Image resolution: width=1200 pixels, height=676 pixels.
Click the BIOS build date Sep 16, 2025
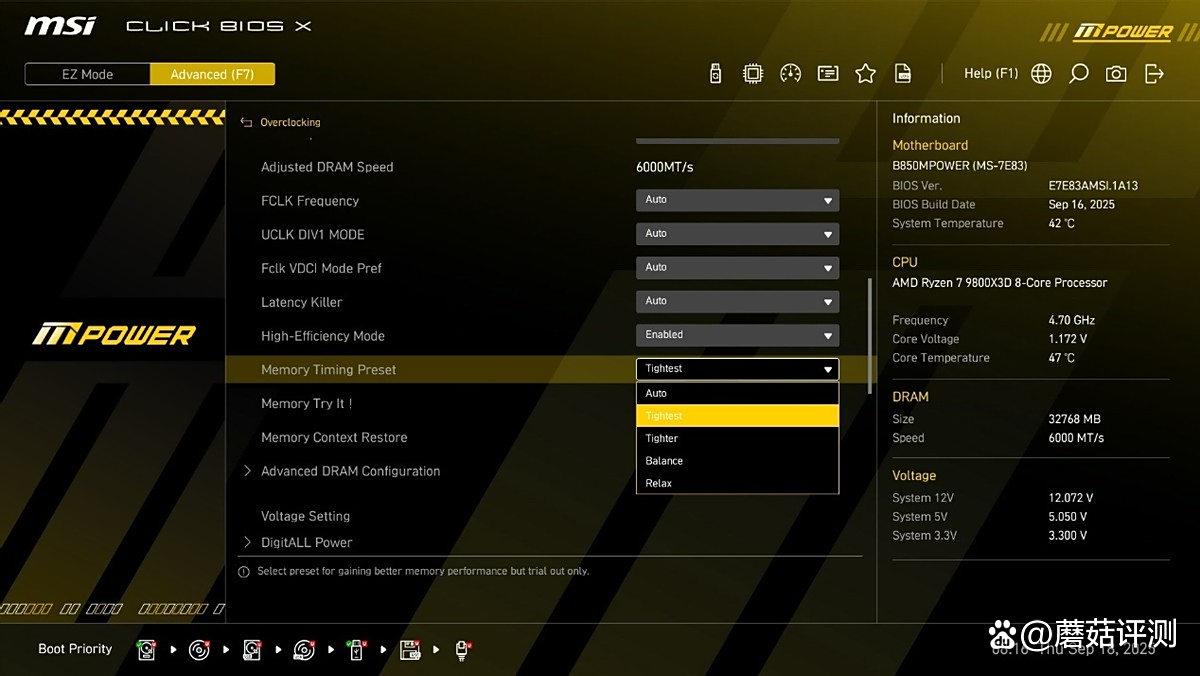click(x=1081, y=205)
